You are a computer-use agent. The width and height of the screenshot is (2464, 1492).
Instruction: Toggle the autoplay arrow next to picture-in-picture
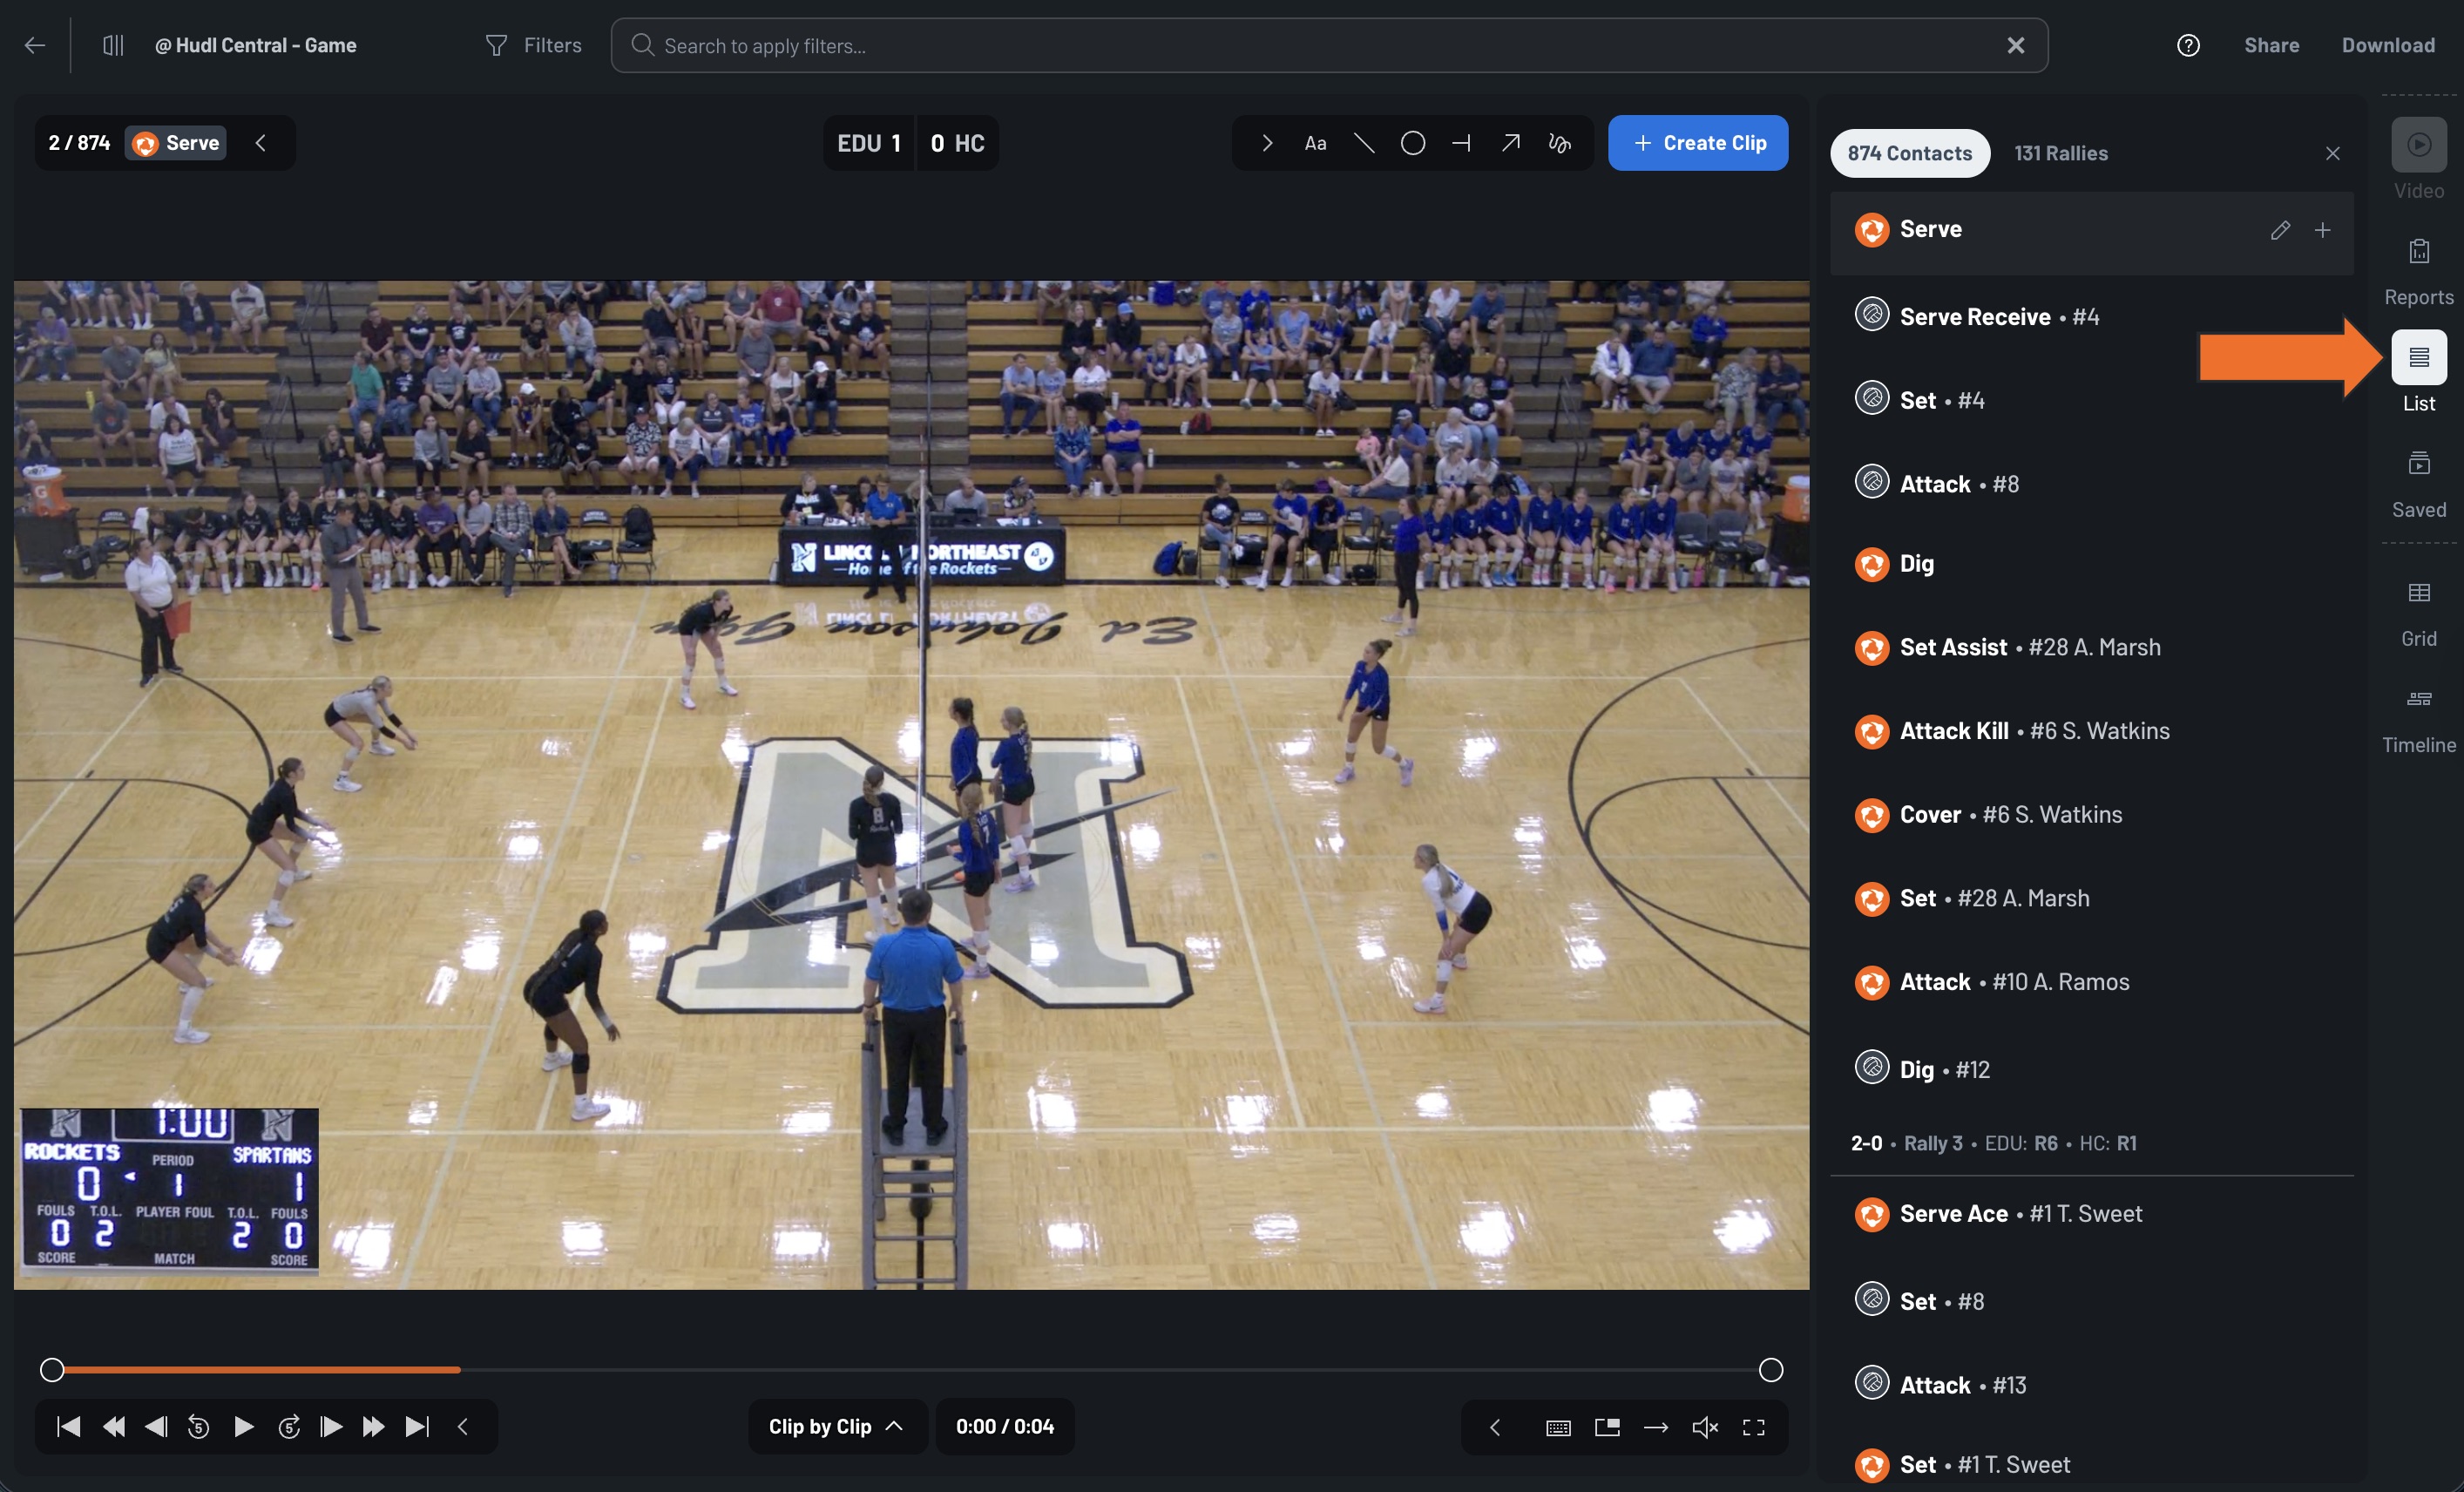1655,1426
